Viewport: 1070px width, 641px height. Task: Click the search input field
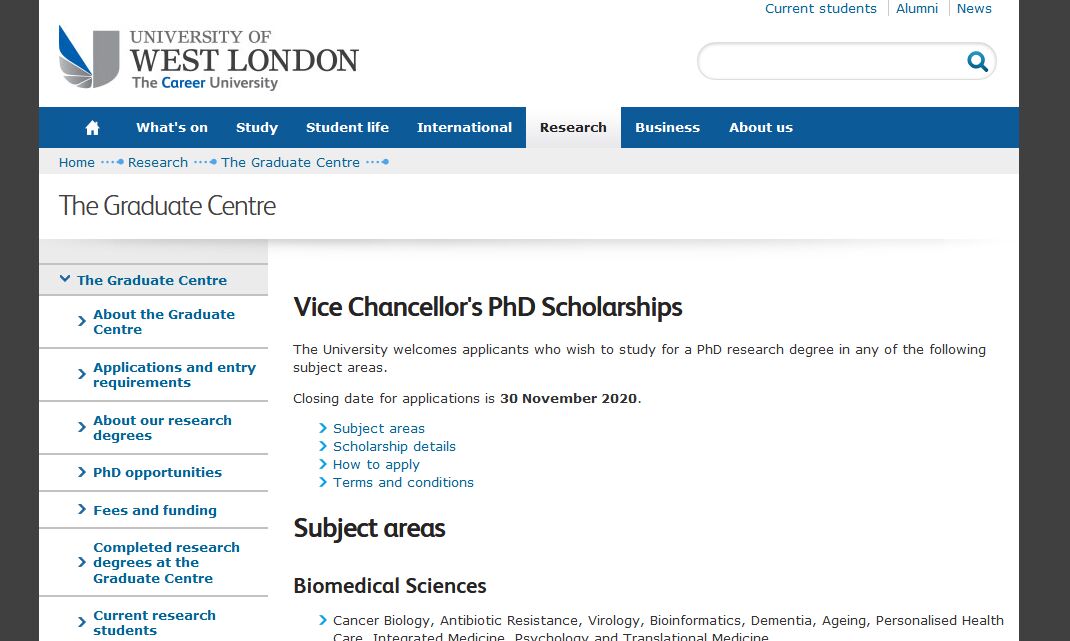pyautogui.click(x=831, y=61)
